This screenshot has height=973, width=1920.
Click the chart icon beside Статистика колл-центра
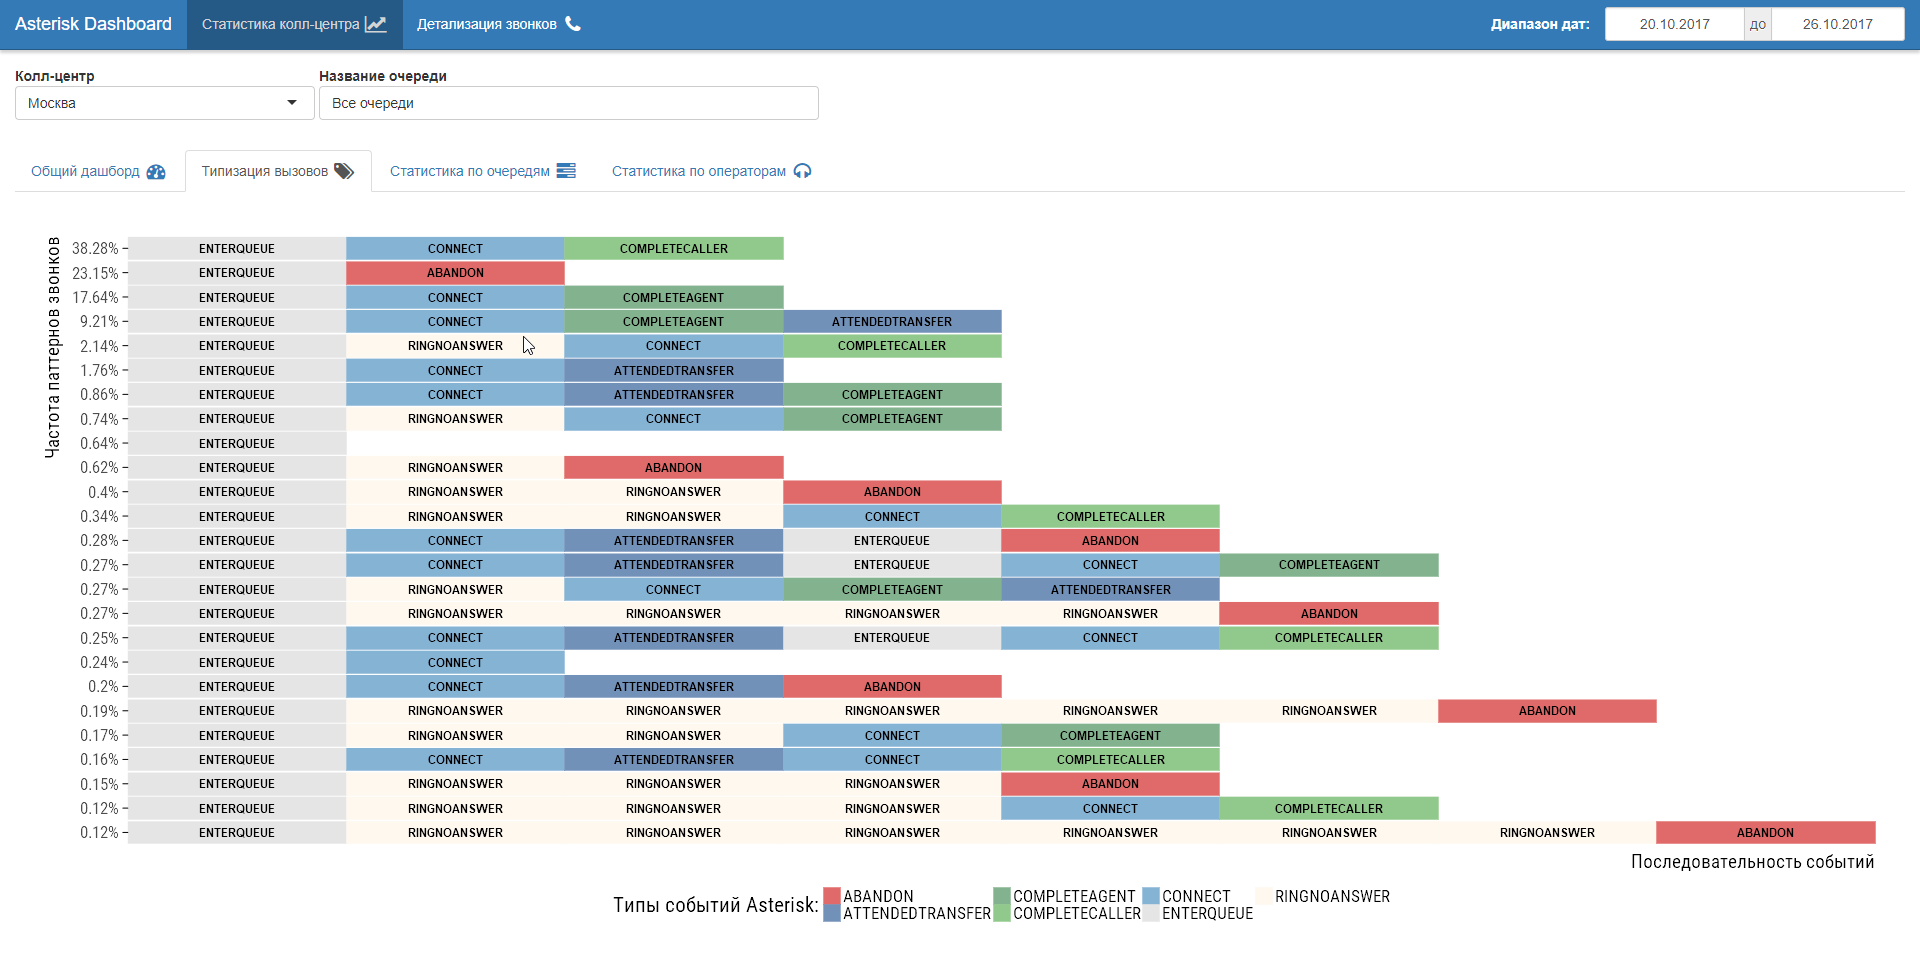375,24
